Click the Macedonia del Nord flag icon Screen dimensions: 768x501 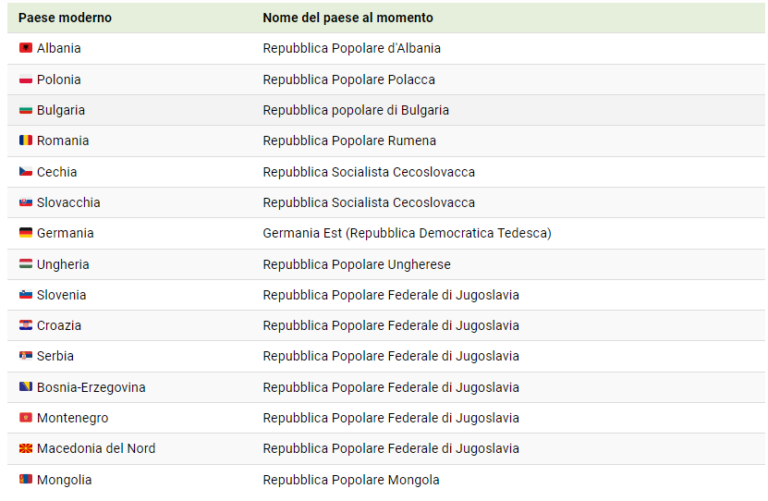pos(25,448)
